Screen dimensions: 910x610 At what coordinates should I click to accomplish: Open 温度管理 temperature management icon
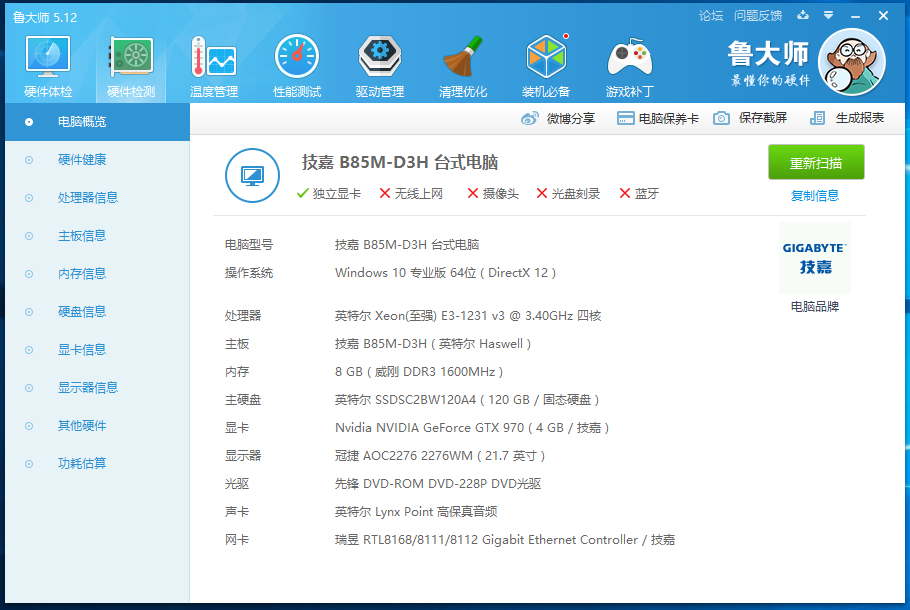pos(214,56)
